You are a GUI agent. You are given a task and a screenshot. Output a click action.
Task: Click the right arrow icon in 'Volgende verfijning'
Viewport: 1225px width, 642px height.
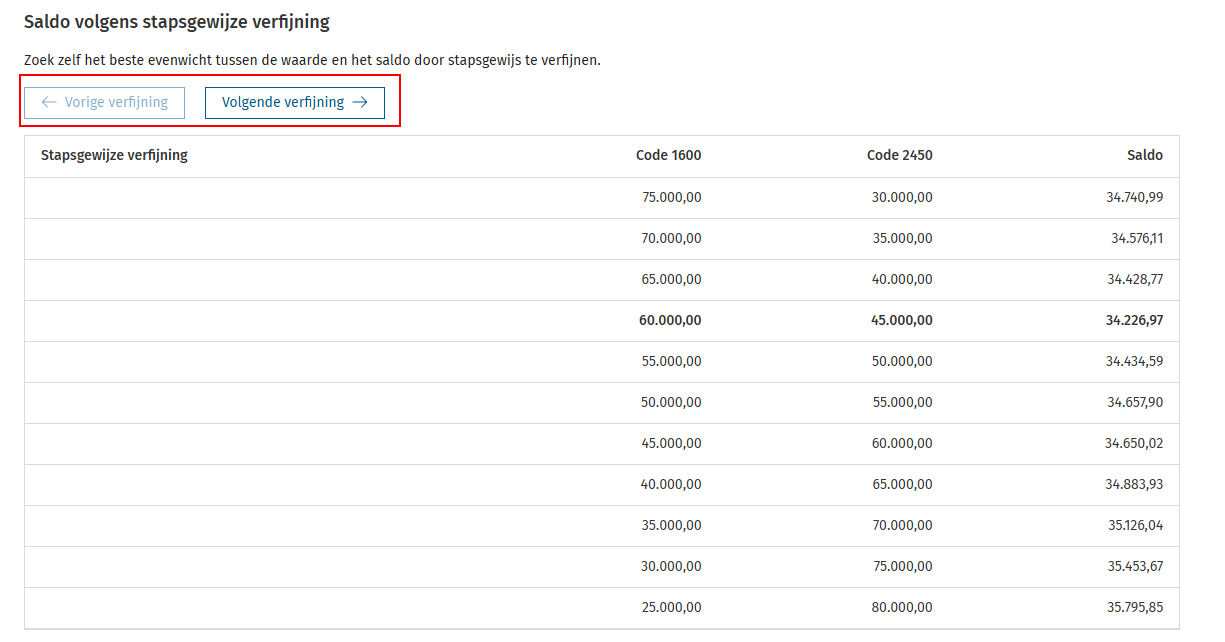[360, 102]
